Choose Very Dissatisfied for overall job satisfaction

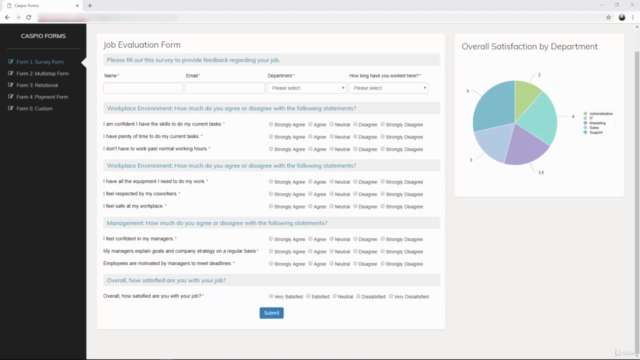coord(391,296)
